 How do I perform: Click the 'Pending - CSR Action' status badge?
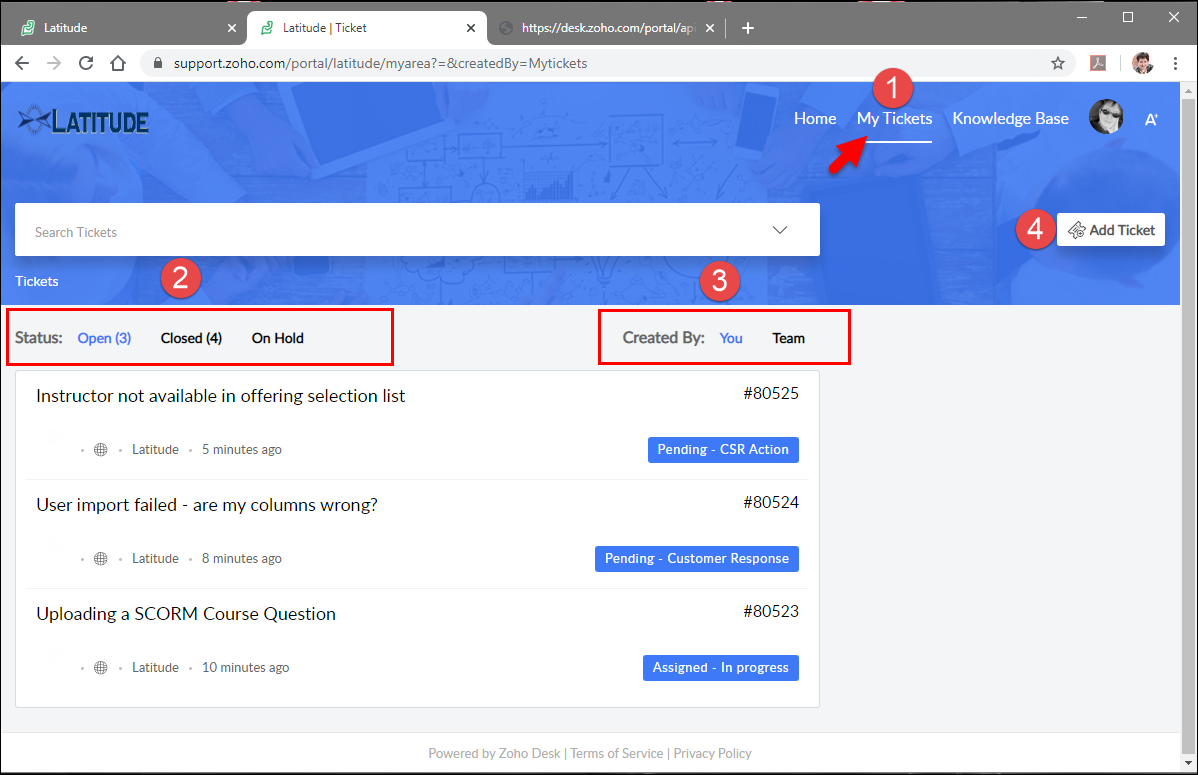723,450
